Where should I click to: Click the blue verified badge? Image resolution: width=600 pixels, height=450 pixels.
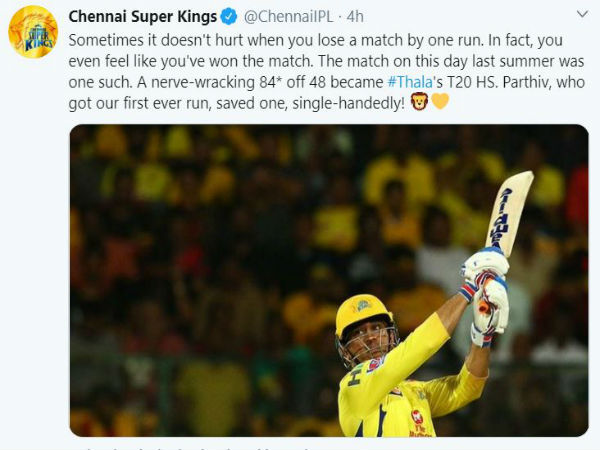tap(229, 17)
